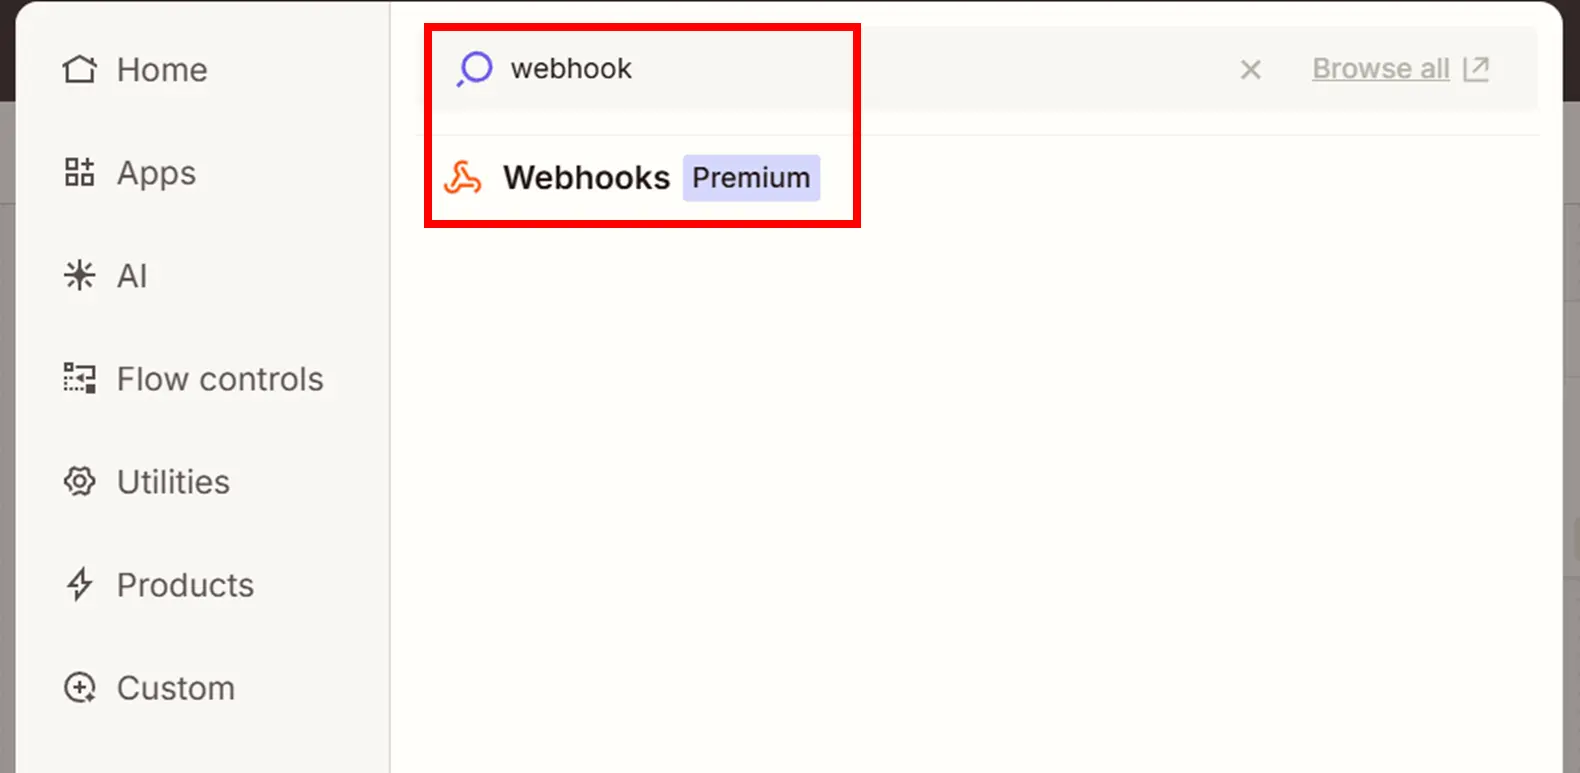
Task: Switch to the Apps category
Action: [x=156, y=173]
